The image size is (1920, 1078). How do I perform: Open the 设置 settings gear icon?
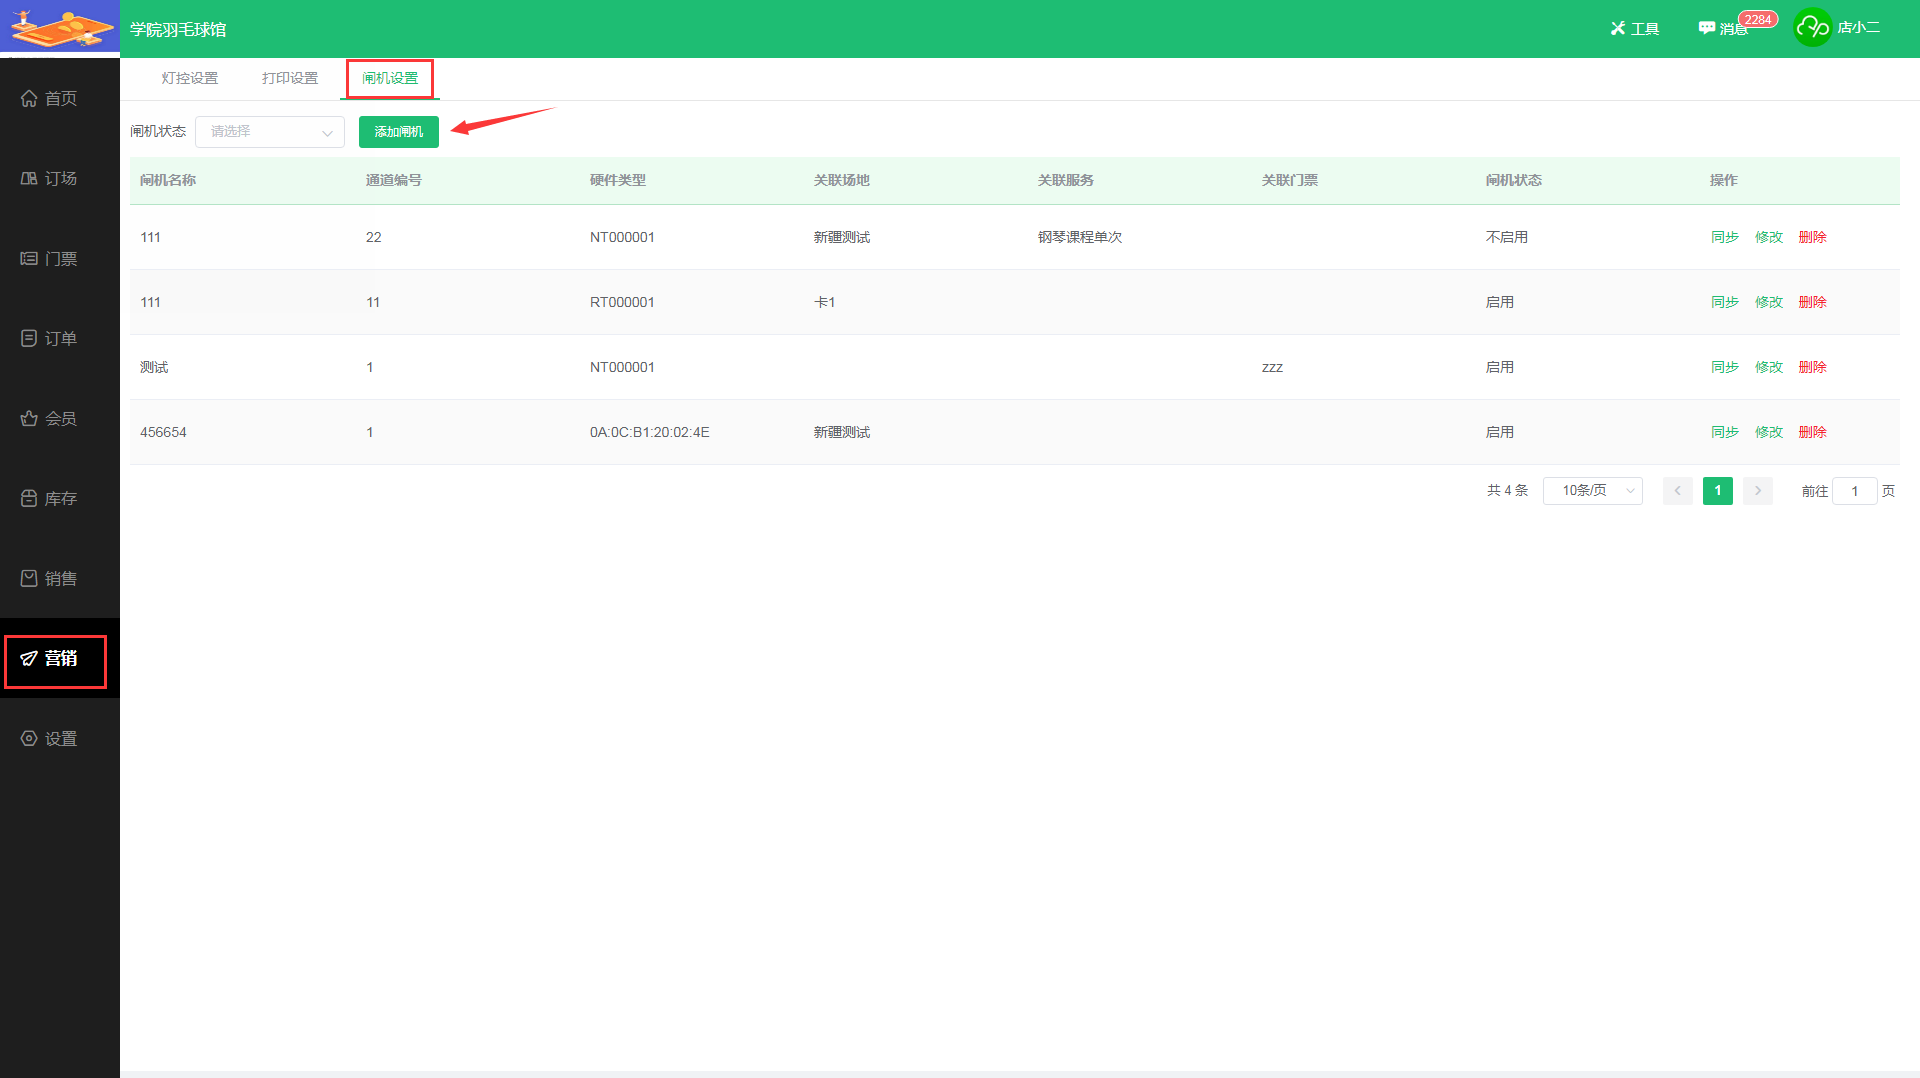[x=29, y=738]
